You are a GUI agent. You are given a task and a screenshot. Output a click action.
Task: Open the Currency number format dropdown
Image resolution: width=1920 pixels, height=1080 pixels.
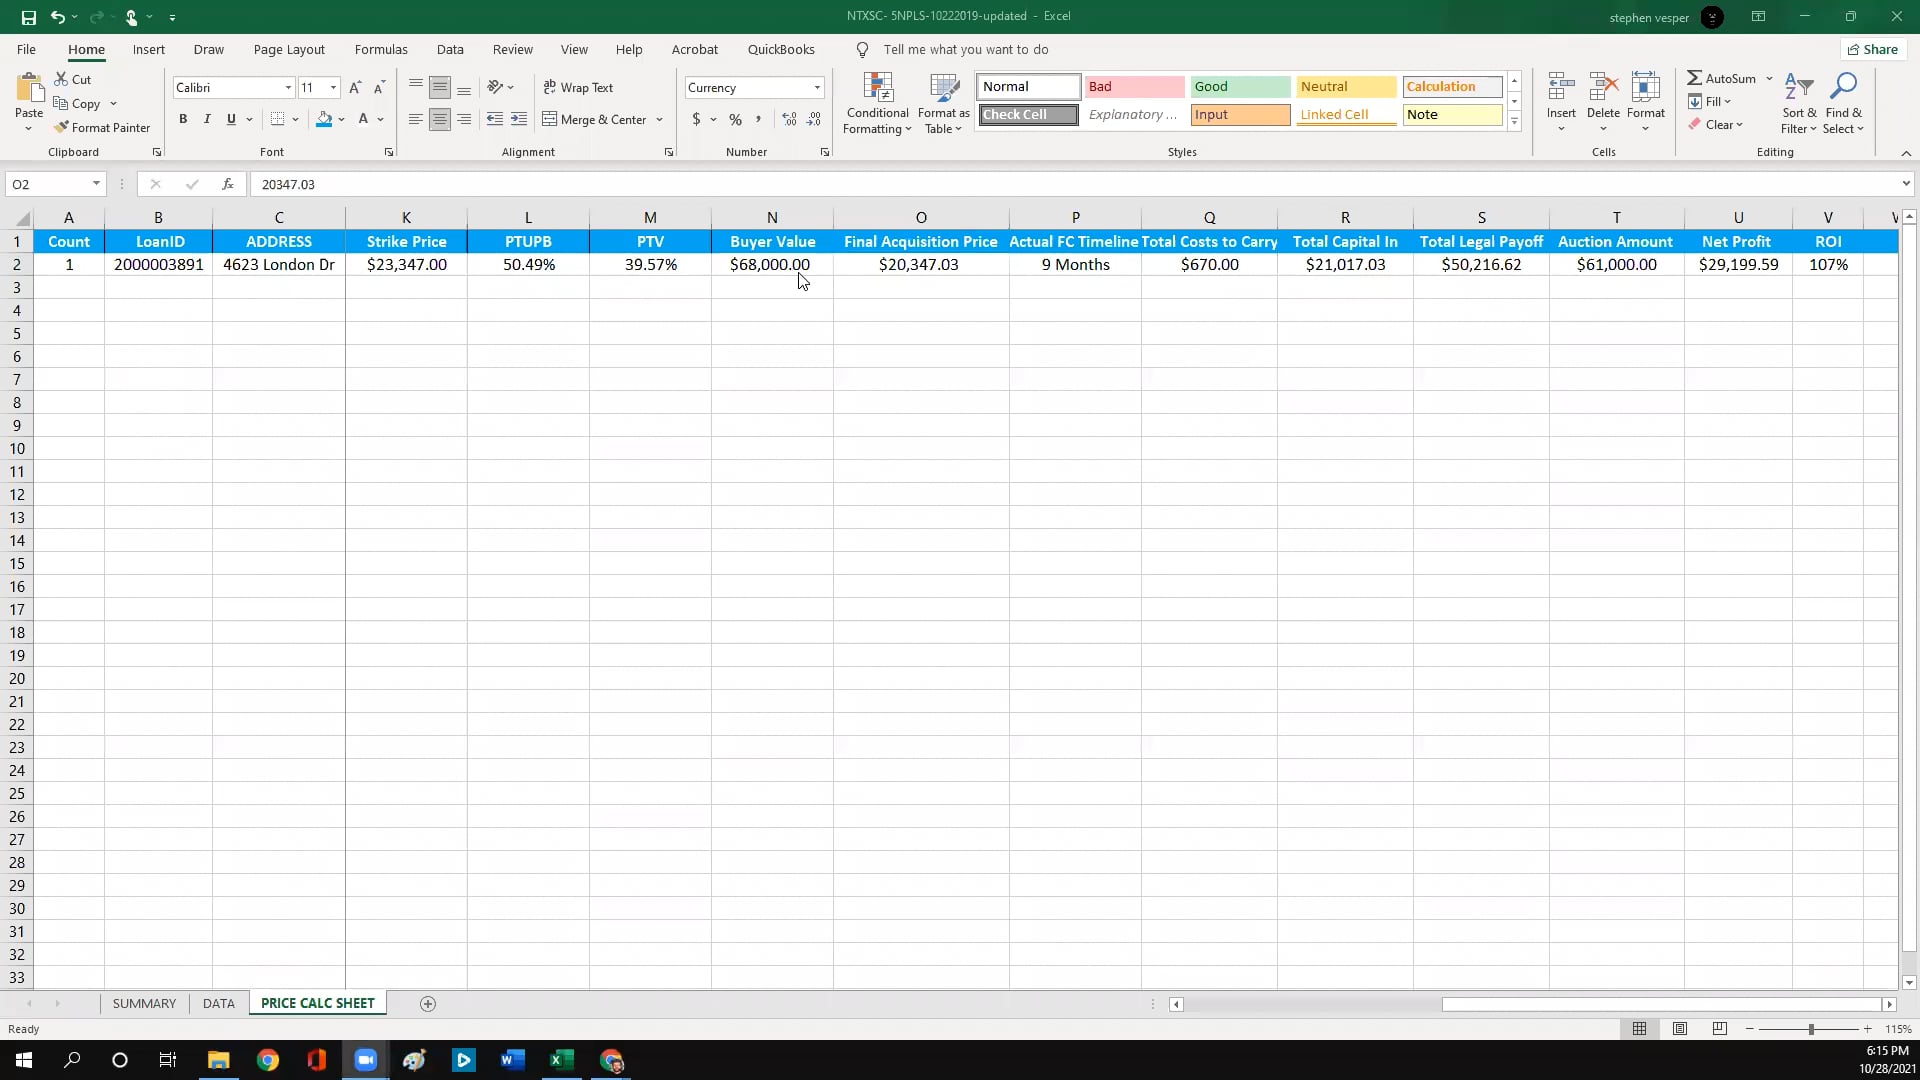[817, 87]
